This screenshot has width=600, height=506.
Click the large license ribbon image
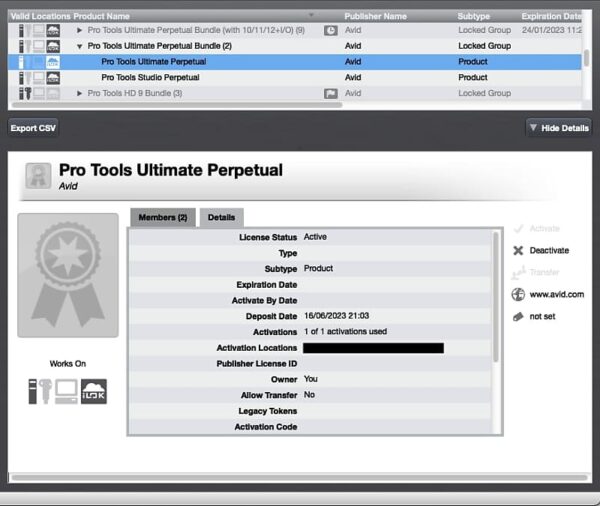68,275
